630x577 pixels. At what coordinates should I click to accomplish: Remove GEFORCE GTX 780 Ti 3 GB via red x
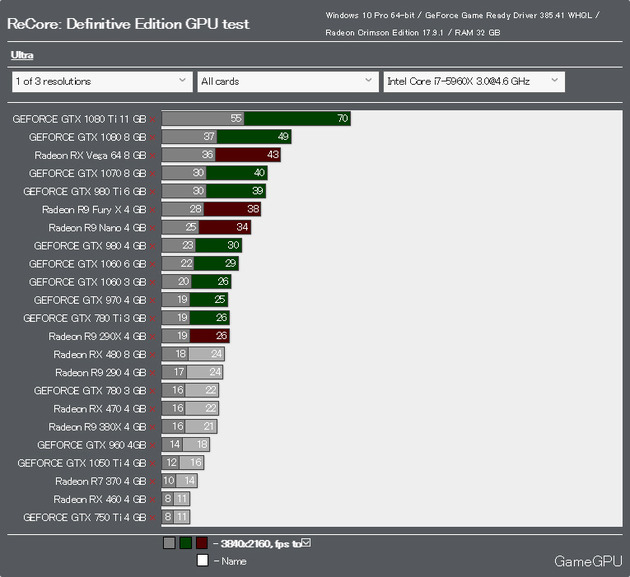point(152,318)
